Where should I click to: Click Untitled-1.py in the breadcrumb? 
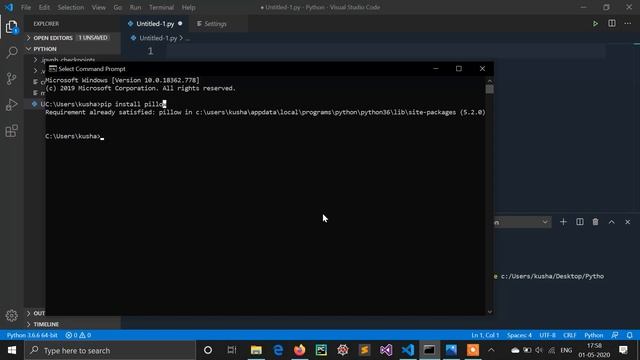click(158, 38)
